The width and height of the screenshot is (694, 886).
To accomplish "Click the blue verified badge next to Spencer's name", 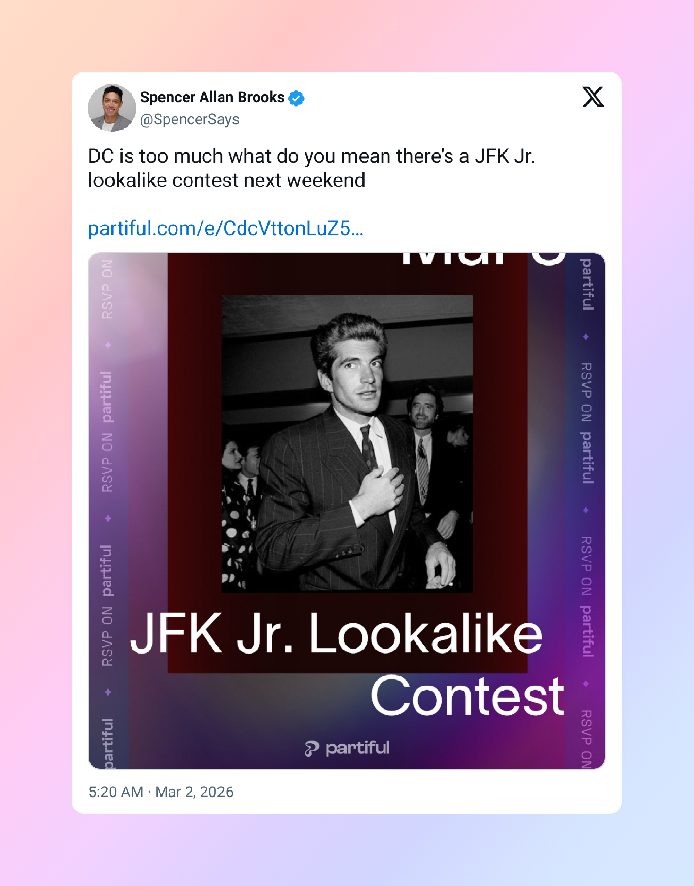I will (x=294, y=98).
